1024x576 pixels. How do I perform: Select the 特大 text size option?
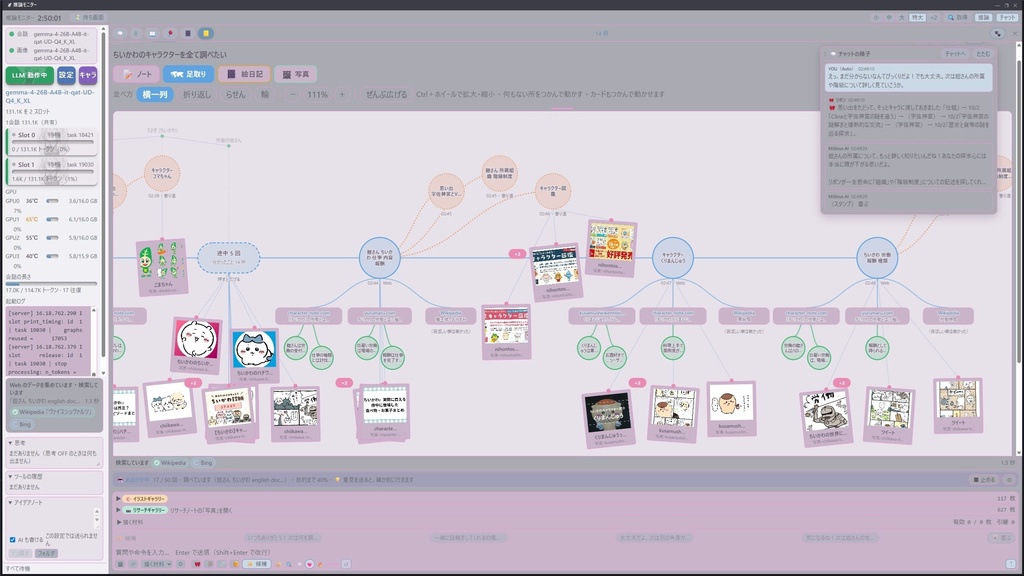click(x=918, y=18)
